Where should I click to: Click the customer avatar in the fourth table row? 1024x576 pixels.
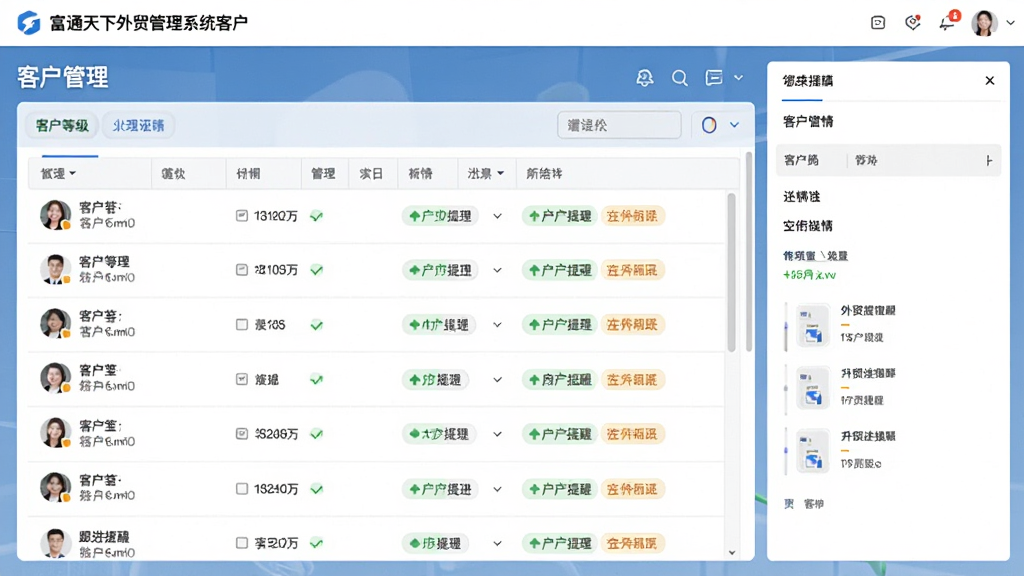click(55, 377)
